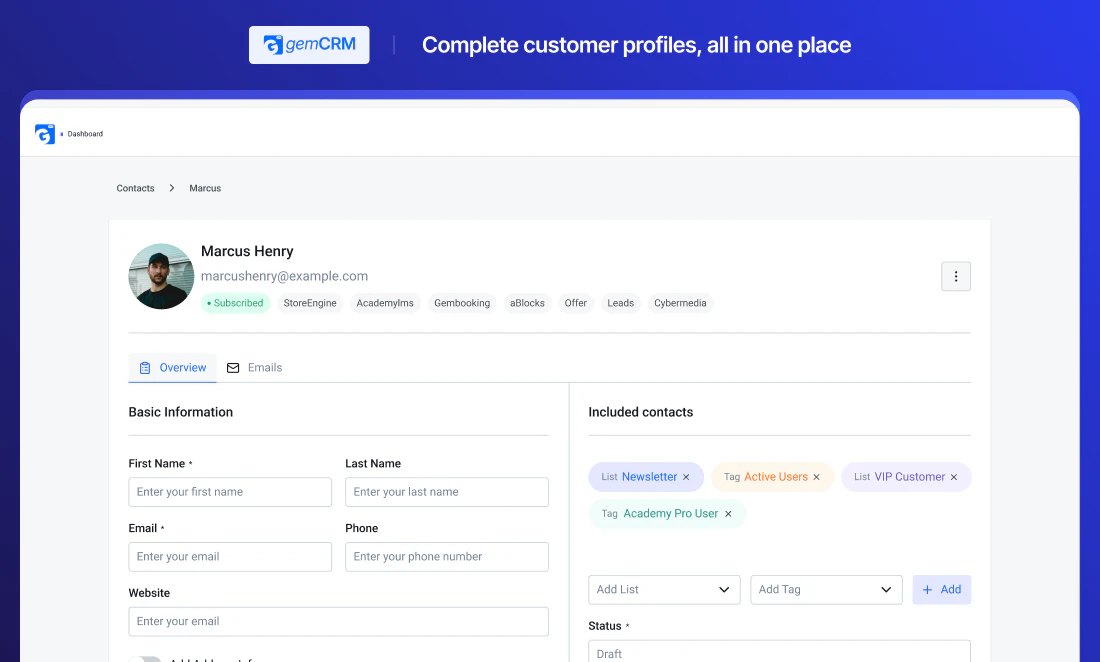Screen dimensions: 1100x662
Task: Click the aBlocks tag pill
Action: 528,303
